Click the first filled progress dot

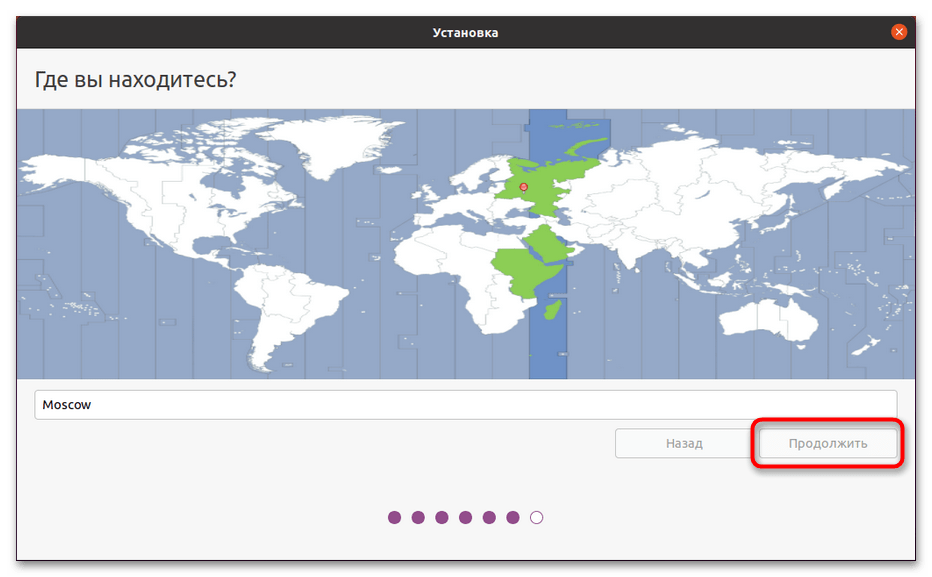click(x=394, y=517)
